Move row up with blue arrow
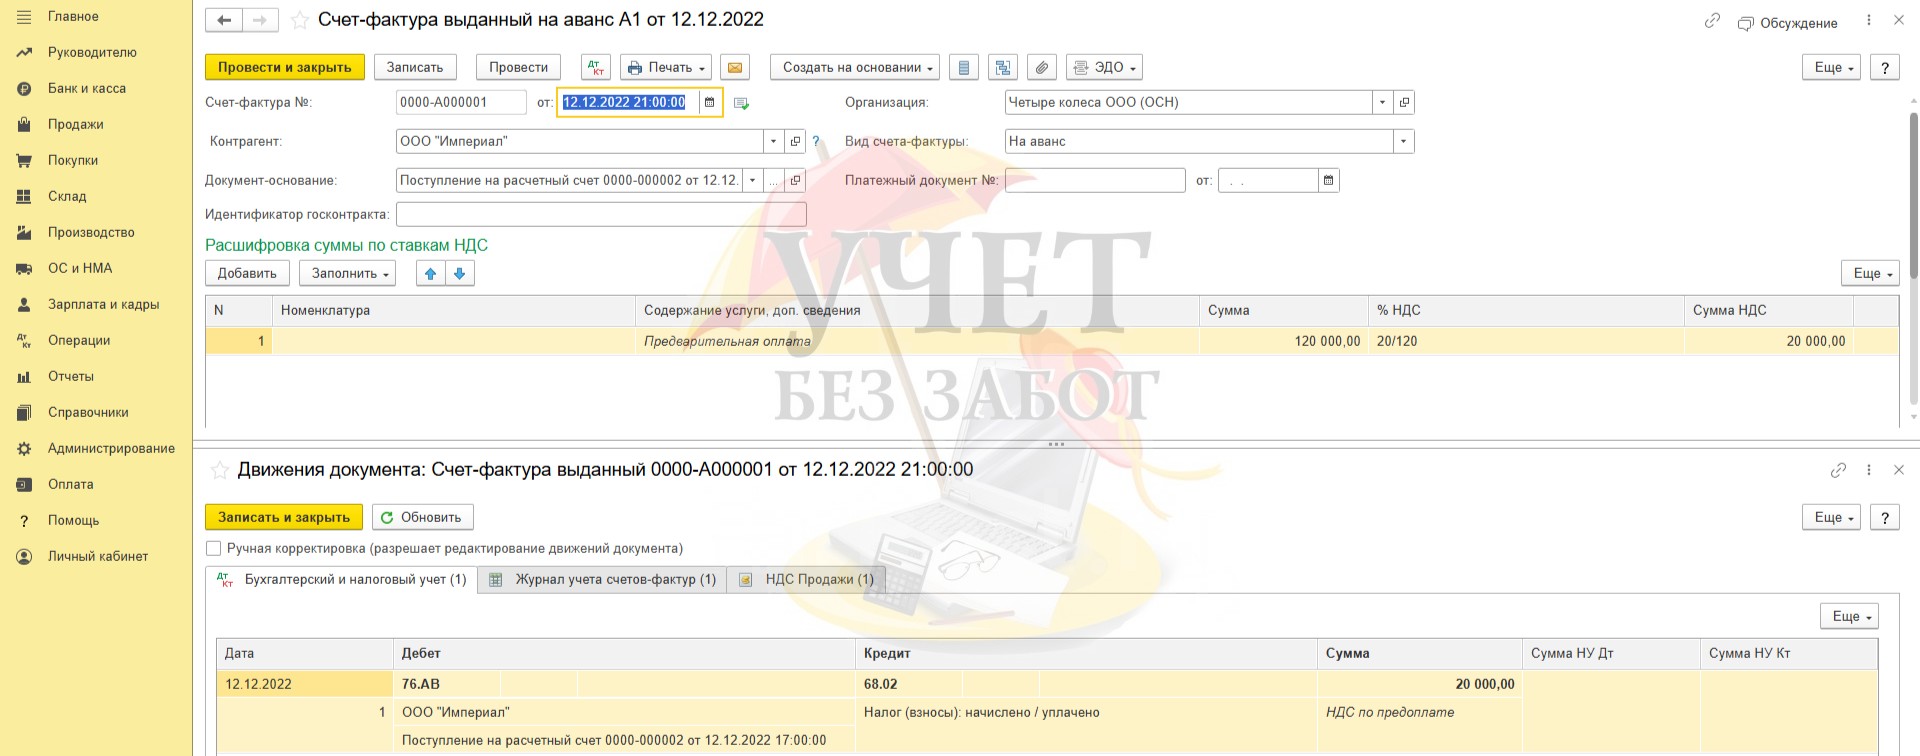Image resolution: width=1920 pixels, height=756 pixels. click(x=431, y=273)
